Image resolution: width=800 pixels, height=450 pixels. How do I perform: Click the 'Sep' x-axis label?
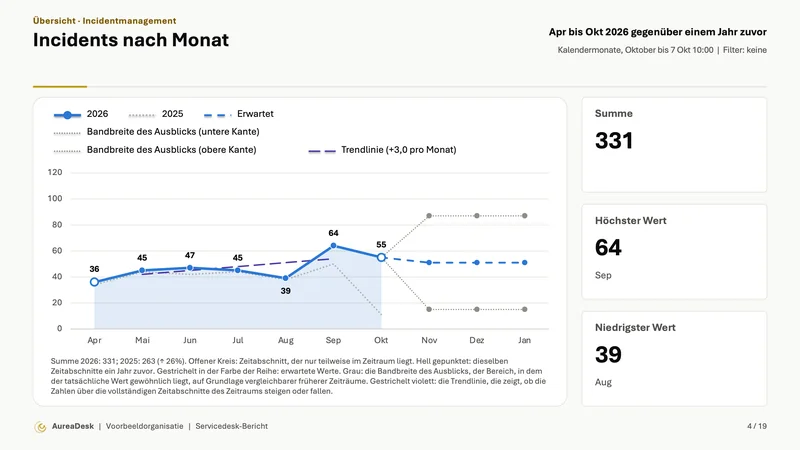point(333,340)
